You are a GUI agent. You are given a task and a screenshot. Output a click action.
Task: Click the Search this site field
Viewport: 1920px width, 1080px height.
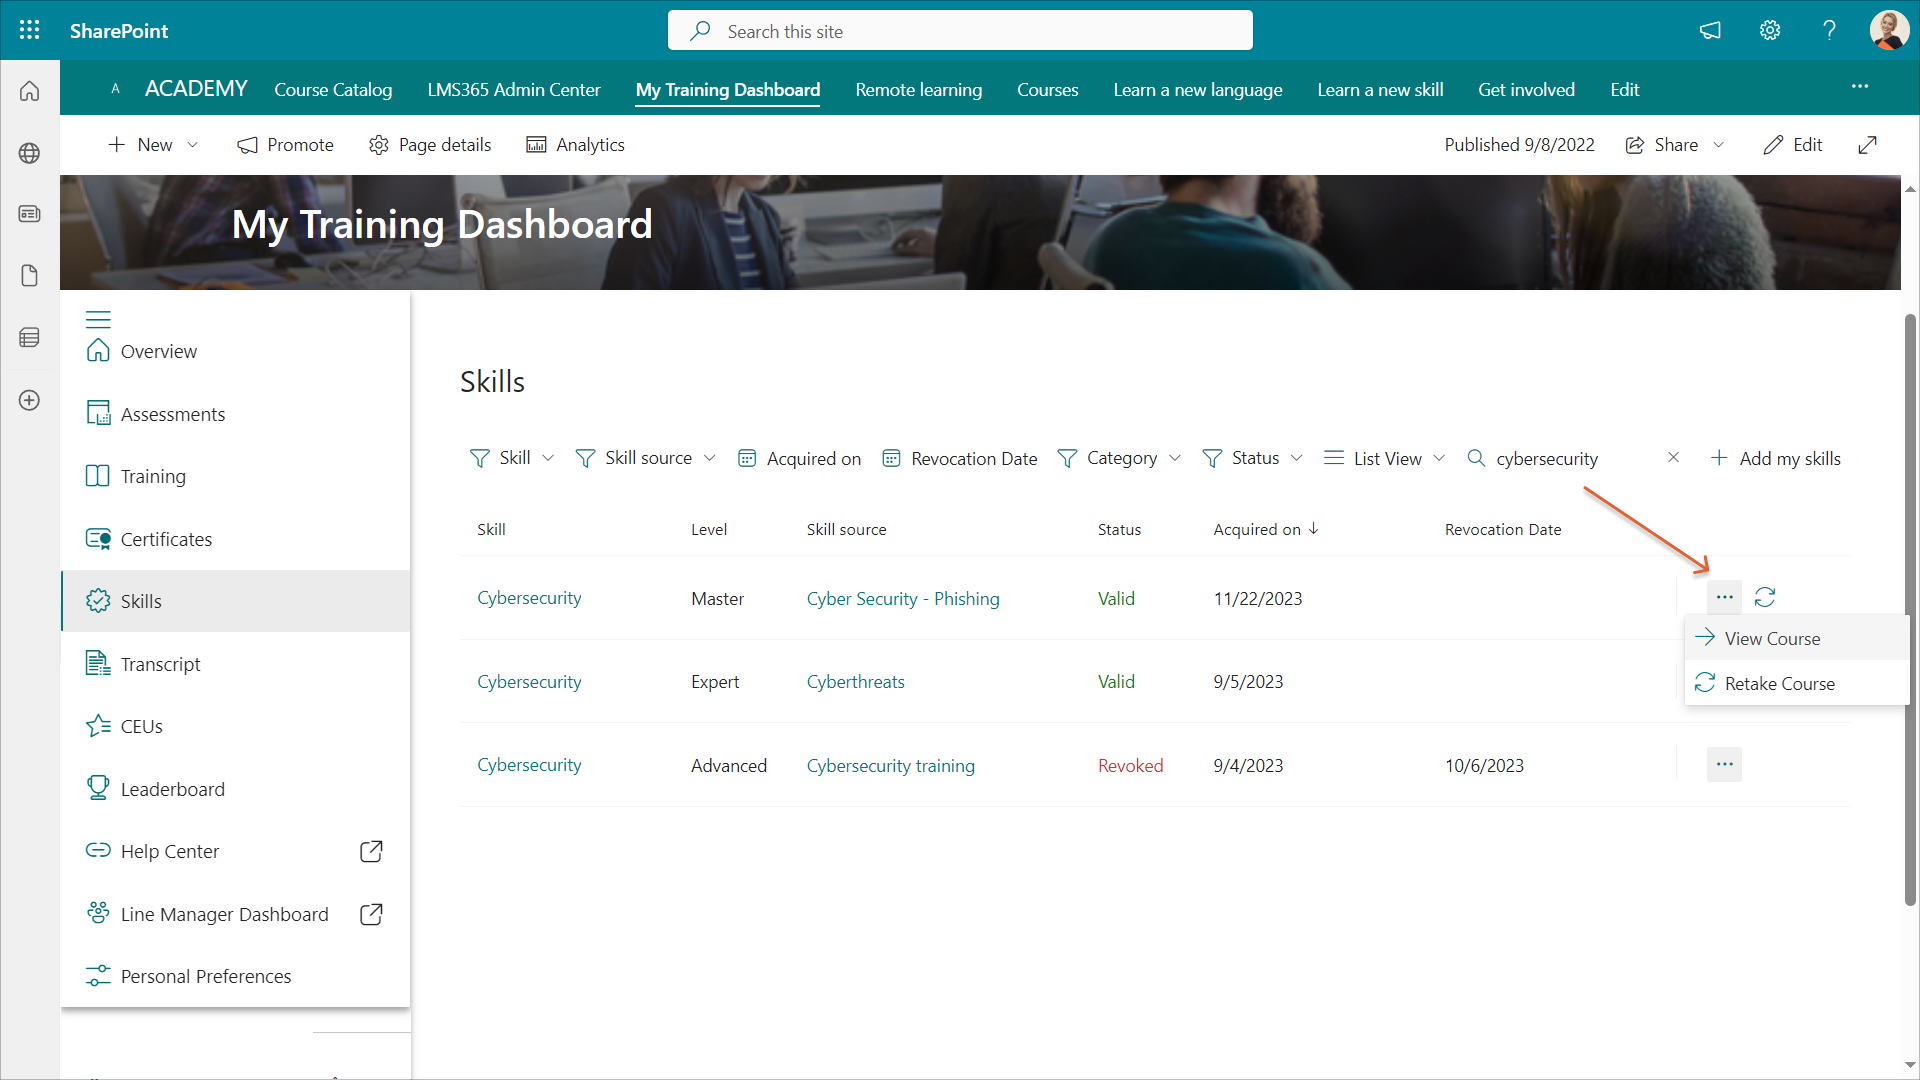click(x=960, y=31)
